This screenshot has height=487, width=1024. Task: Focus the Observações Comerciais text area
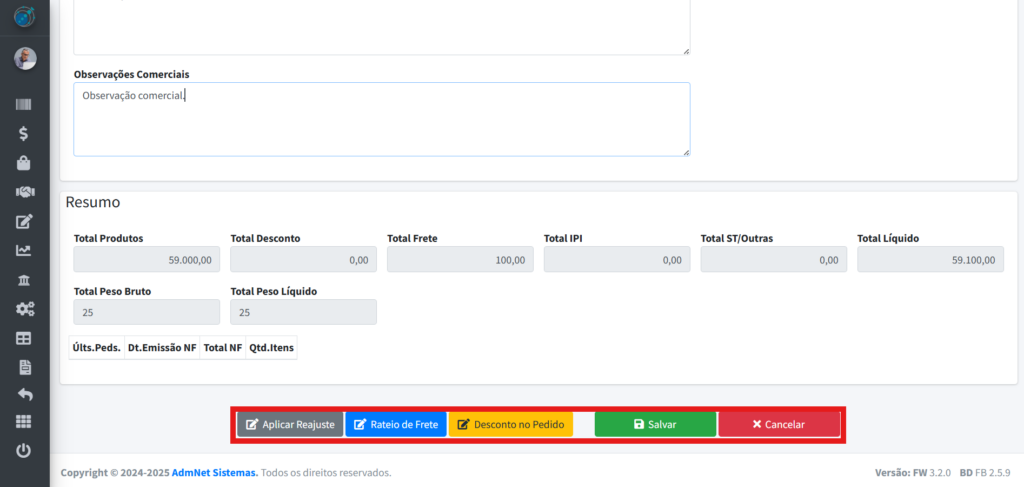click(x=381, y=119)
